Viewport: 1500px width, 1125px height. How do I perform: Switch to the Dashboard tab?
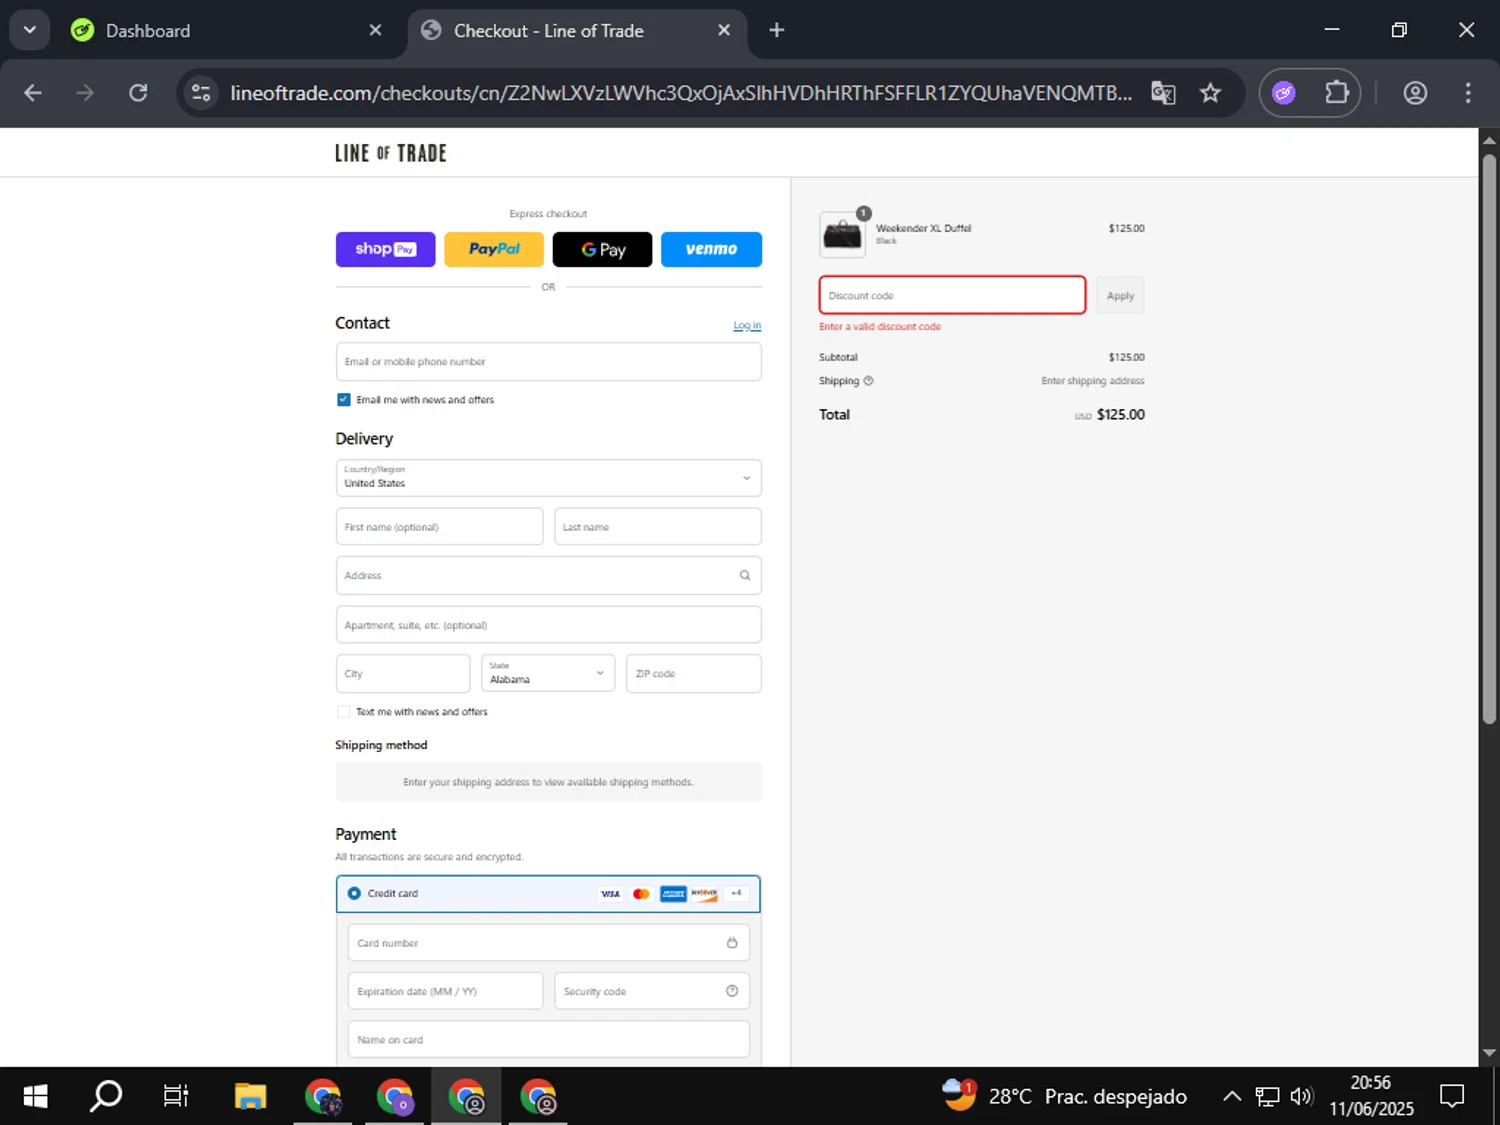227,31
